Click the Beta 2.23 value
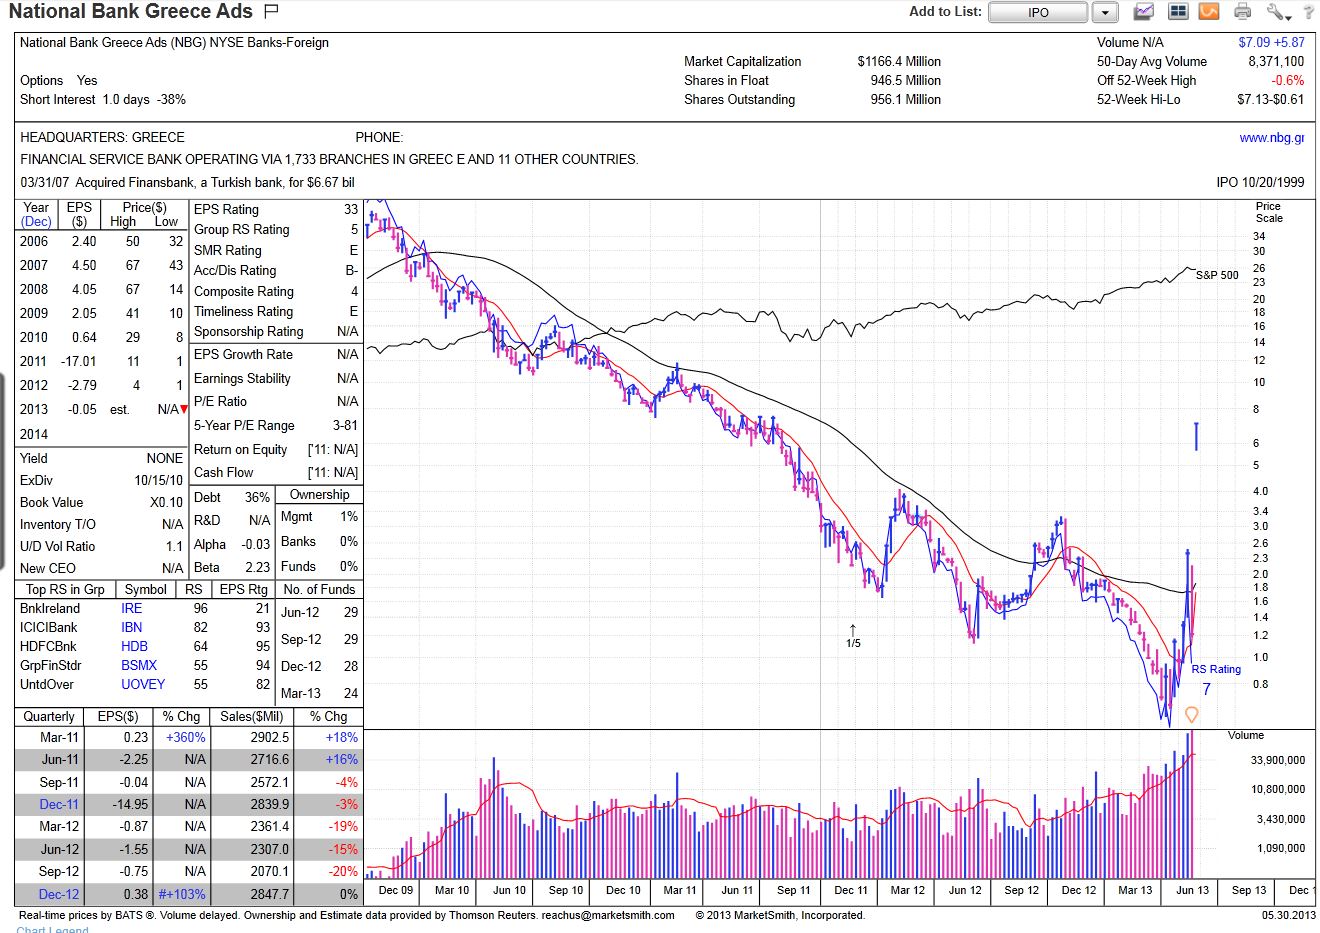 pyautogui.click(x=258, y=567)
